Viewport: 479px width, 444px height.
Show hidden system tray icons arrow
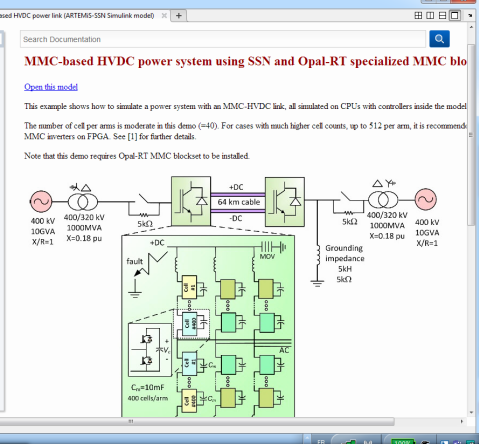pyautogui.click(x=307, y=440)
